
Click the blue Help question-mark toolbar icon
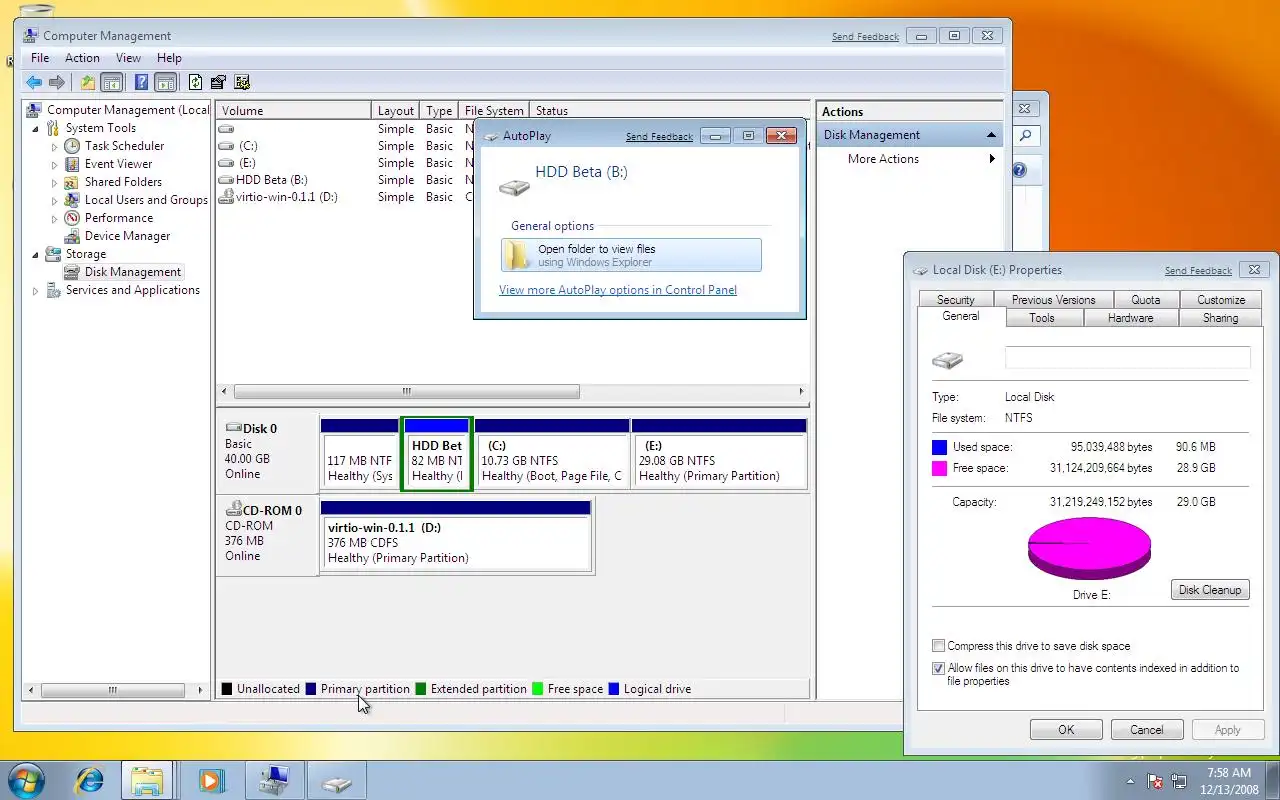coord(142,83)
